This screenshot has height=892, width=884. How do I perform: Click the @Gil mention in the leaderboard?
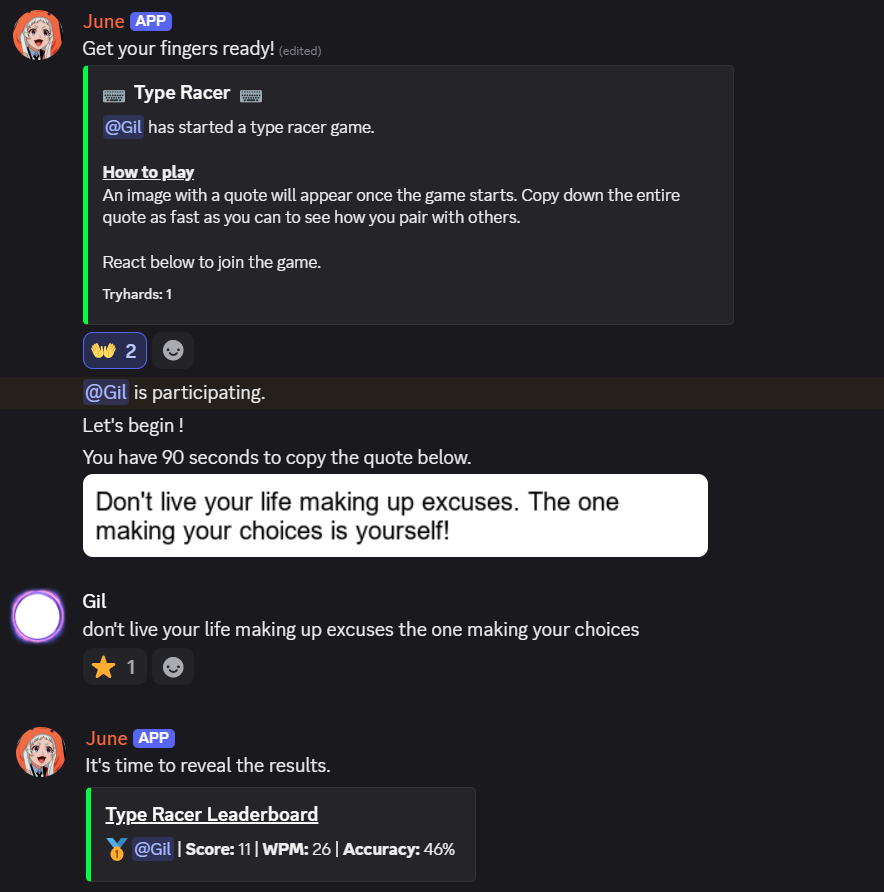pos(153,849)
